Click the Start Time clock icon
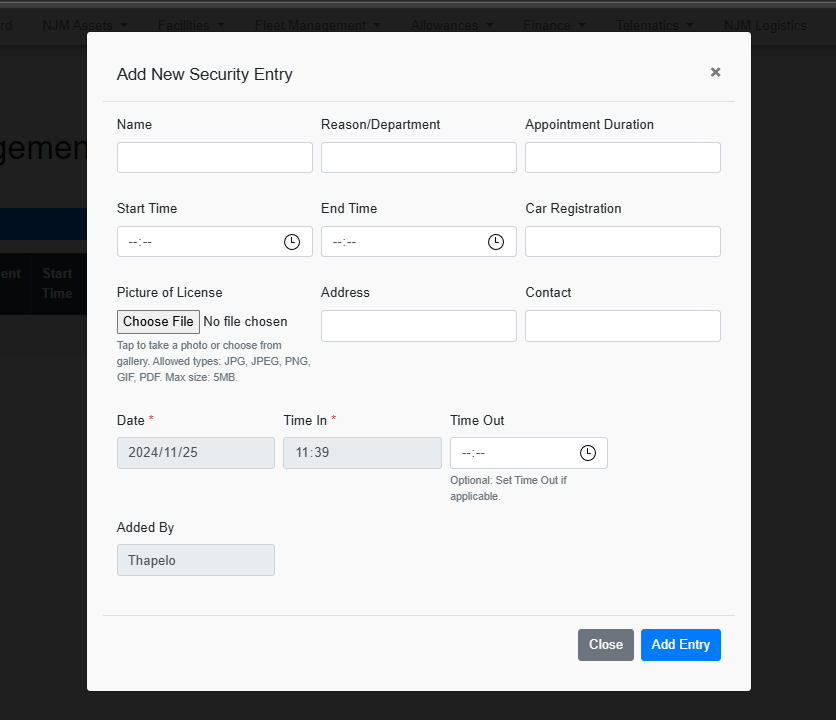The width and height of the screenshot is (836, 720). pos(292,242)
